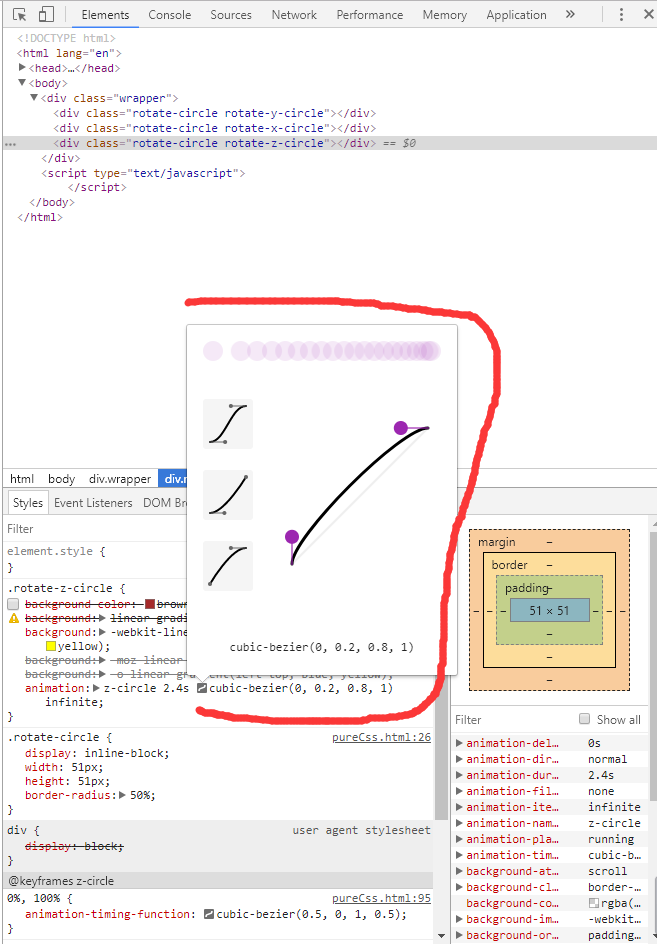Image resolution: width=657 pixels, height=944 pixels.
Task: Choose the ease-in-out curve preset thumbnail
Action: tap(228, 424)
